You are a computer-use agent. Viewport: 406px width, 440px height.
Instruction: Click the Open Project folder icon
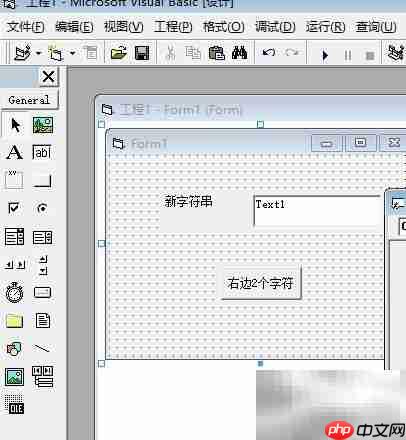coord(119,53)
